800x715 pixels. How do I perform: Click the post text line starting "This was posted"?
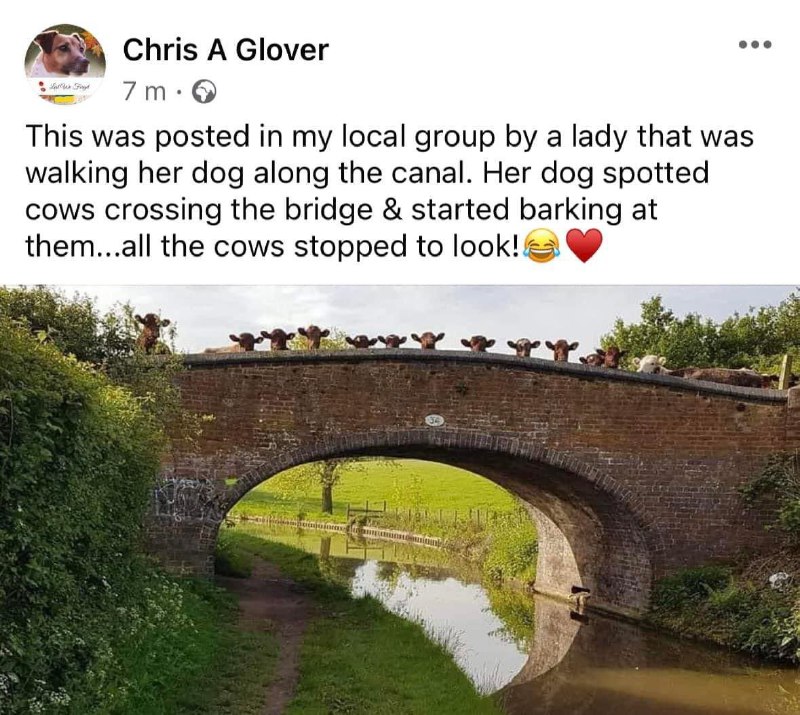[x=390, y=137]
